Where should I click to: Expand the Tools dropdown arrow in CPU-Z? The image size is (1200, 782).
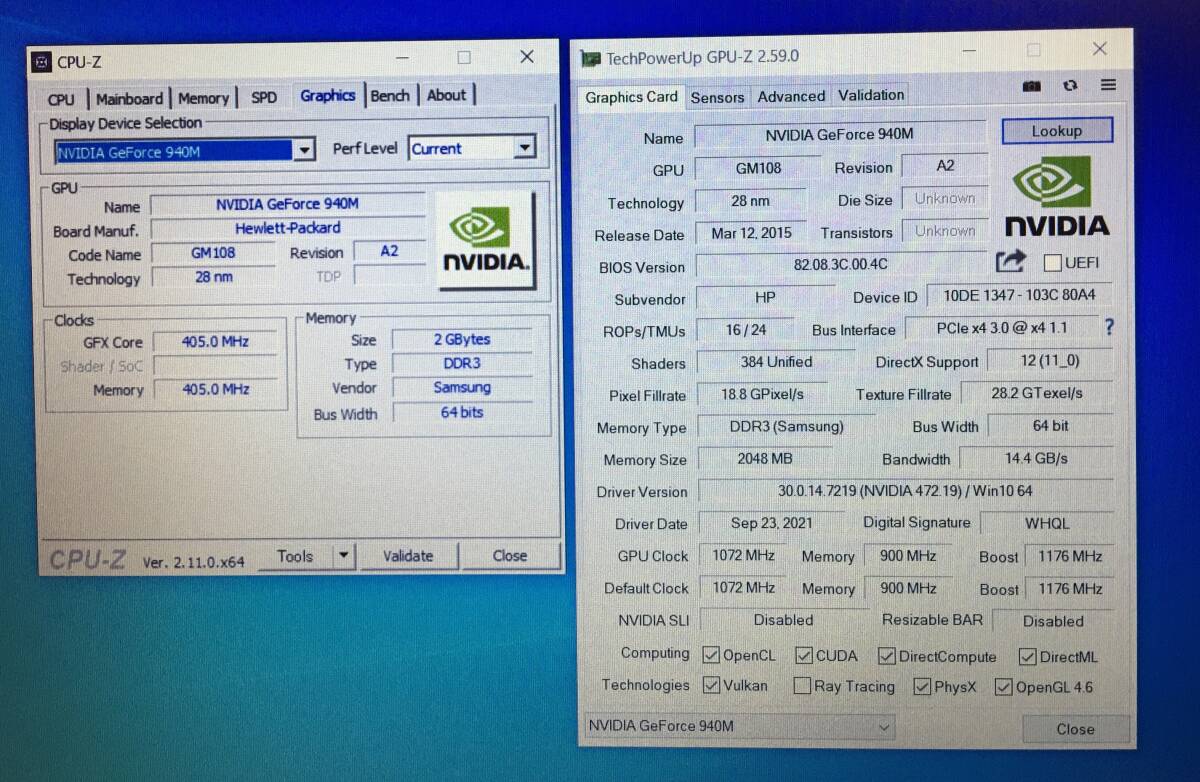[342, 555]
